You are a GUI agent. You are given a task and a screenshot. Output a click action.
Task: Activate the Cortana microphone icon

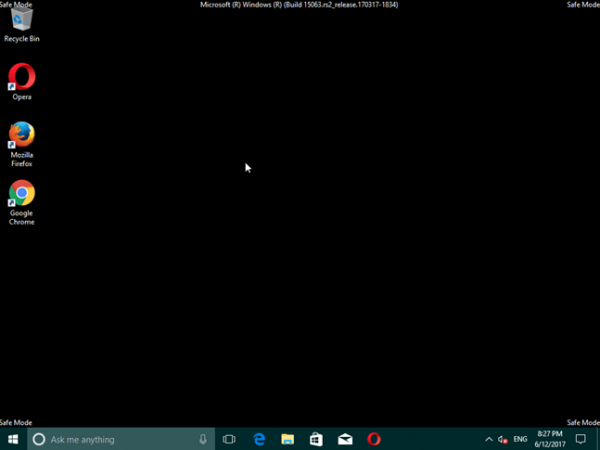203,439
